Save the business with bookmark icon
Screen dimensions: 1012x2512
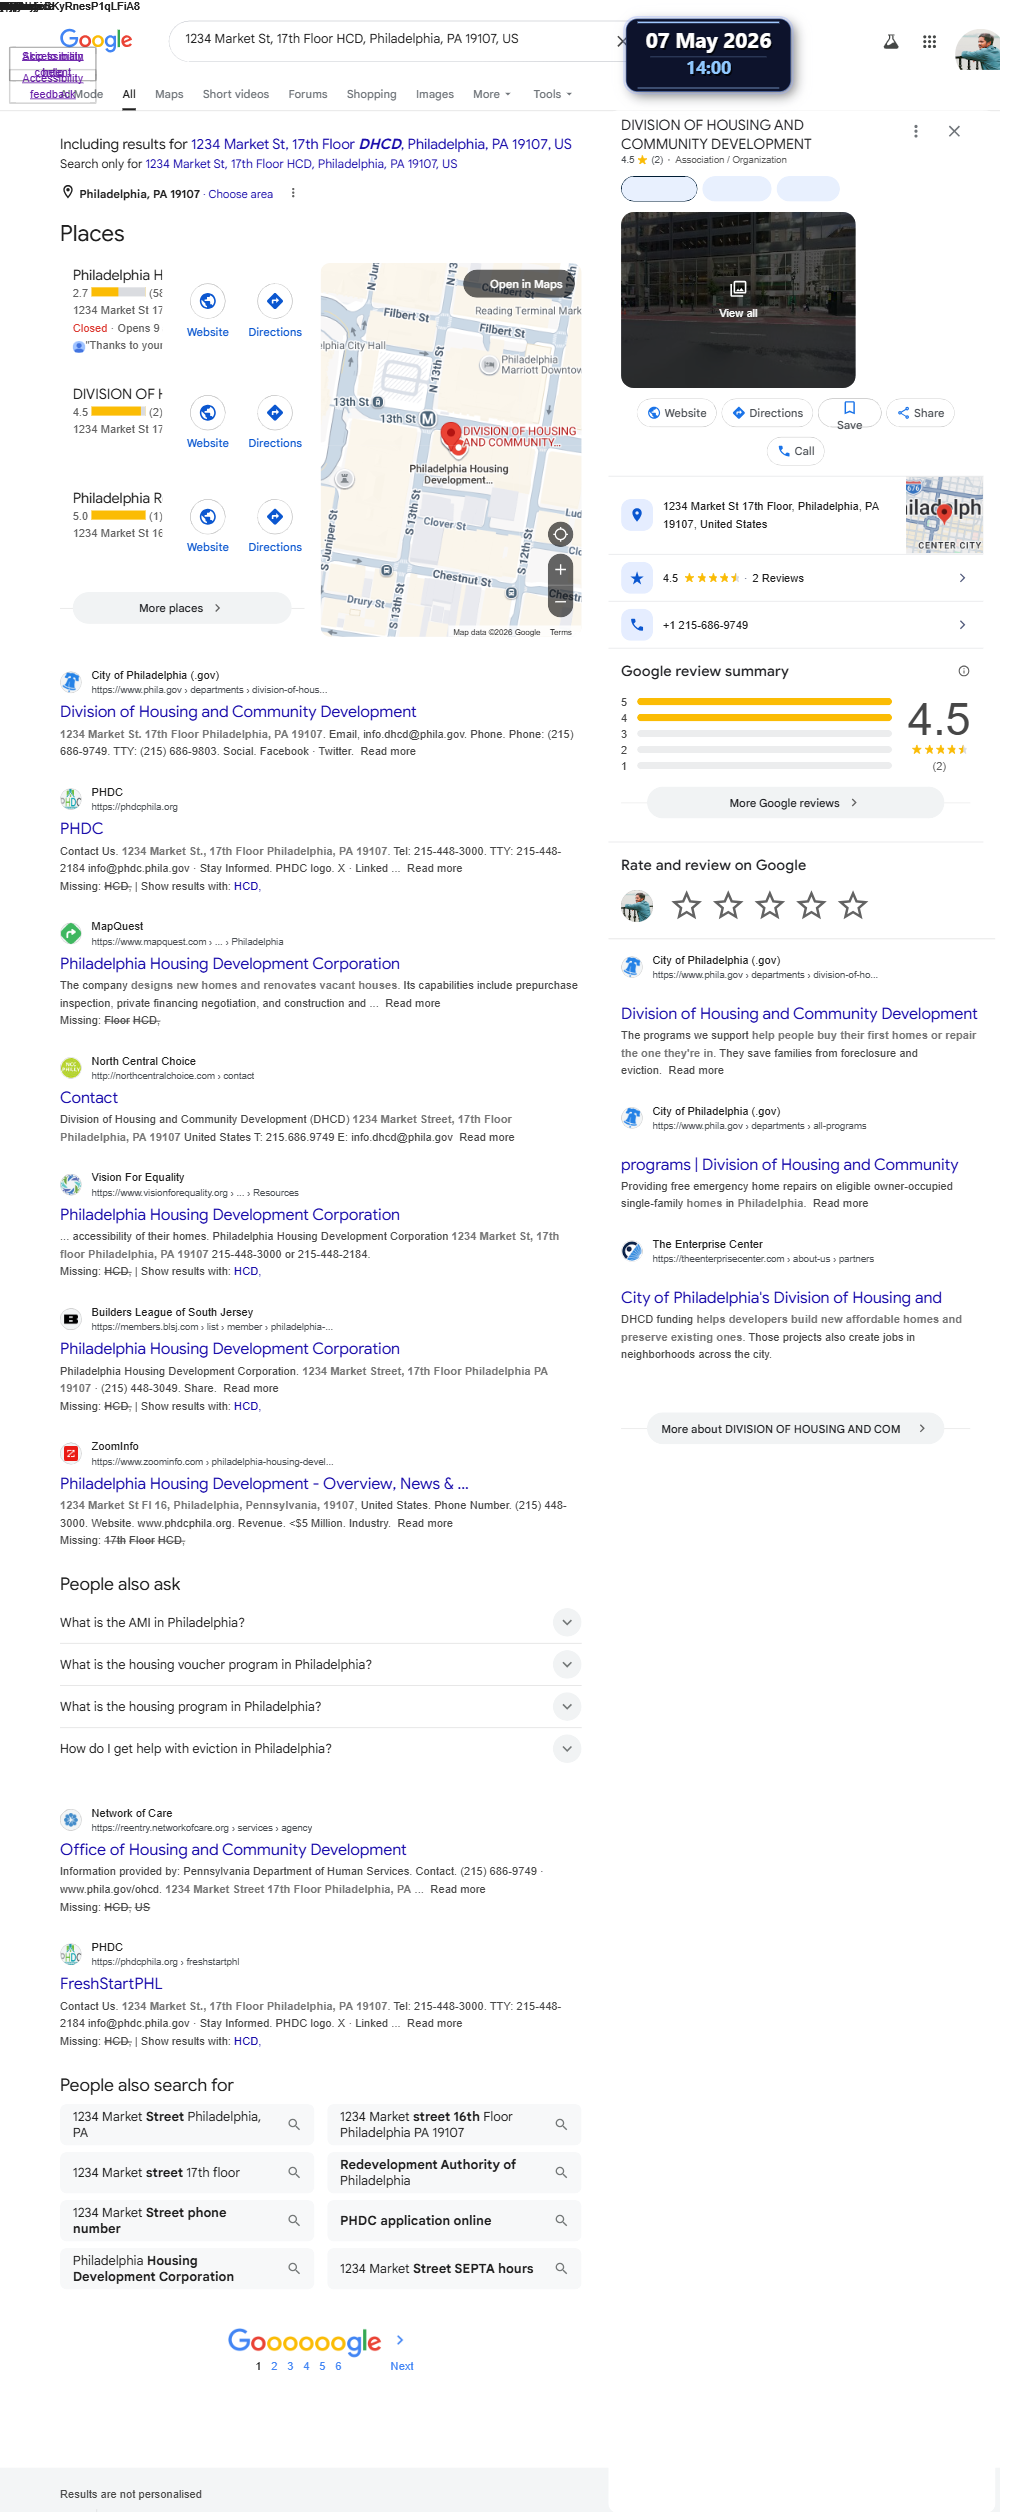(849, 413)
